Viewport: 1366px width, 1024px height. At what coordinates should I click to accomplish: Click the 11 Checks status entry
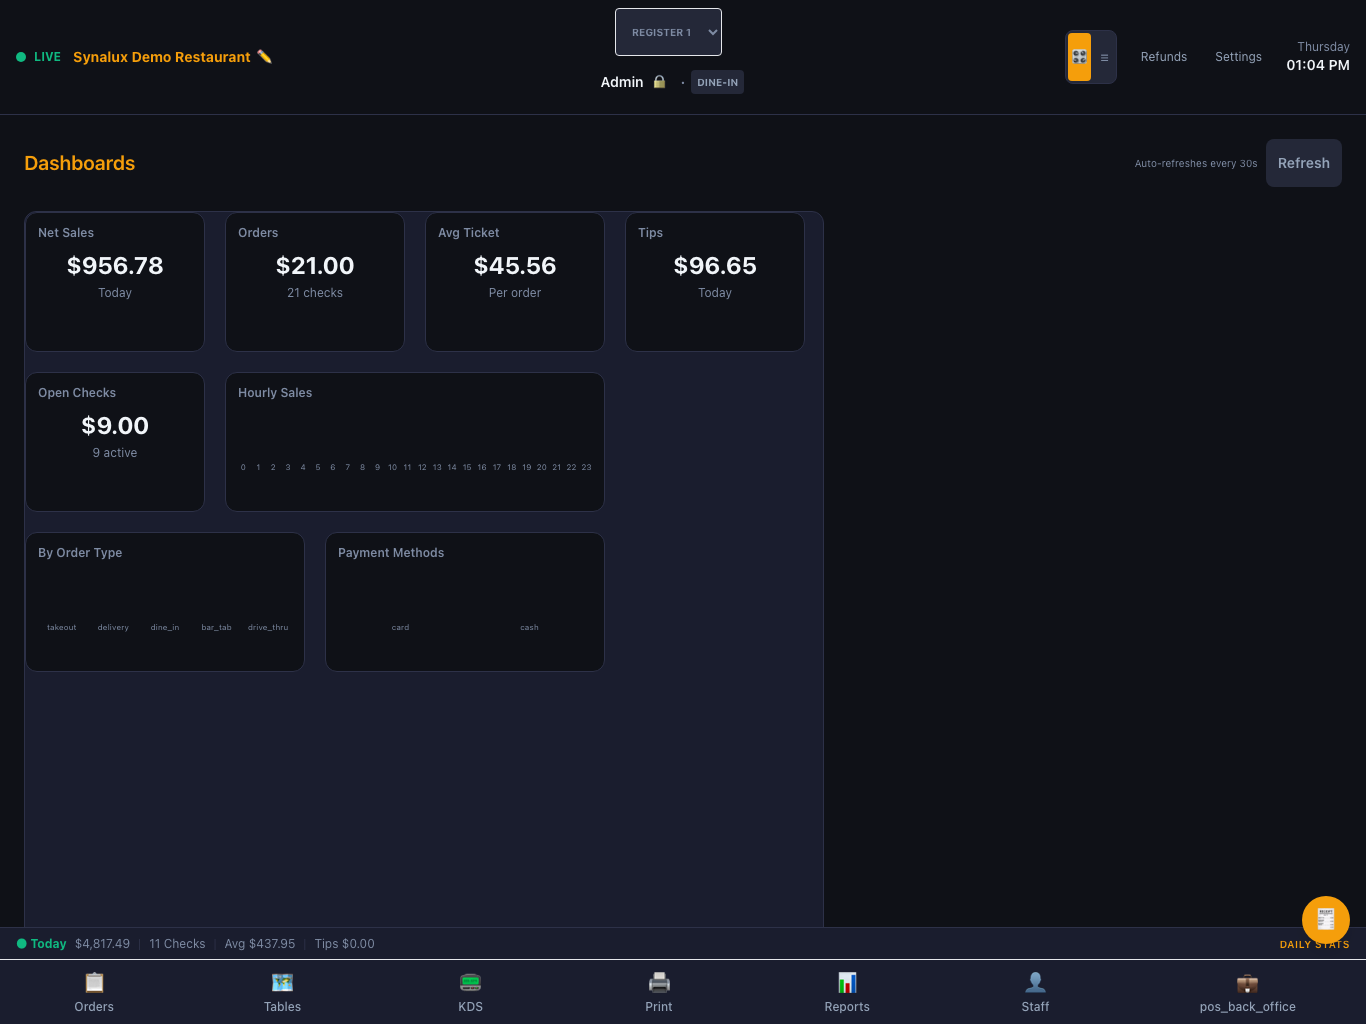click(x=177, y=944)
